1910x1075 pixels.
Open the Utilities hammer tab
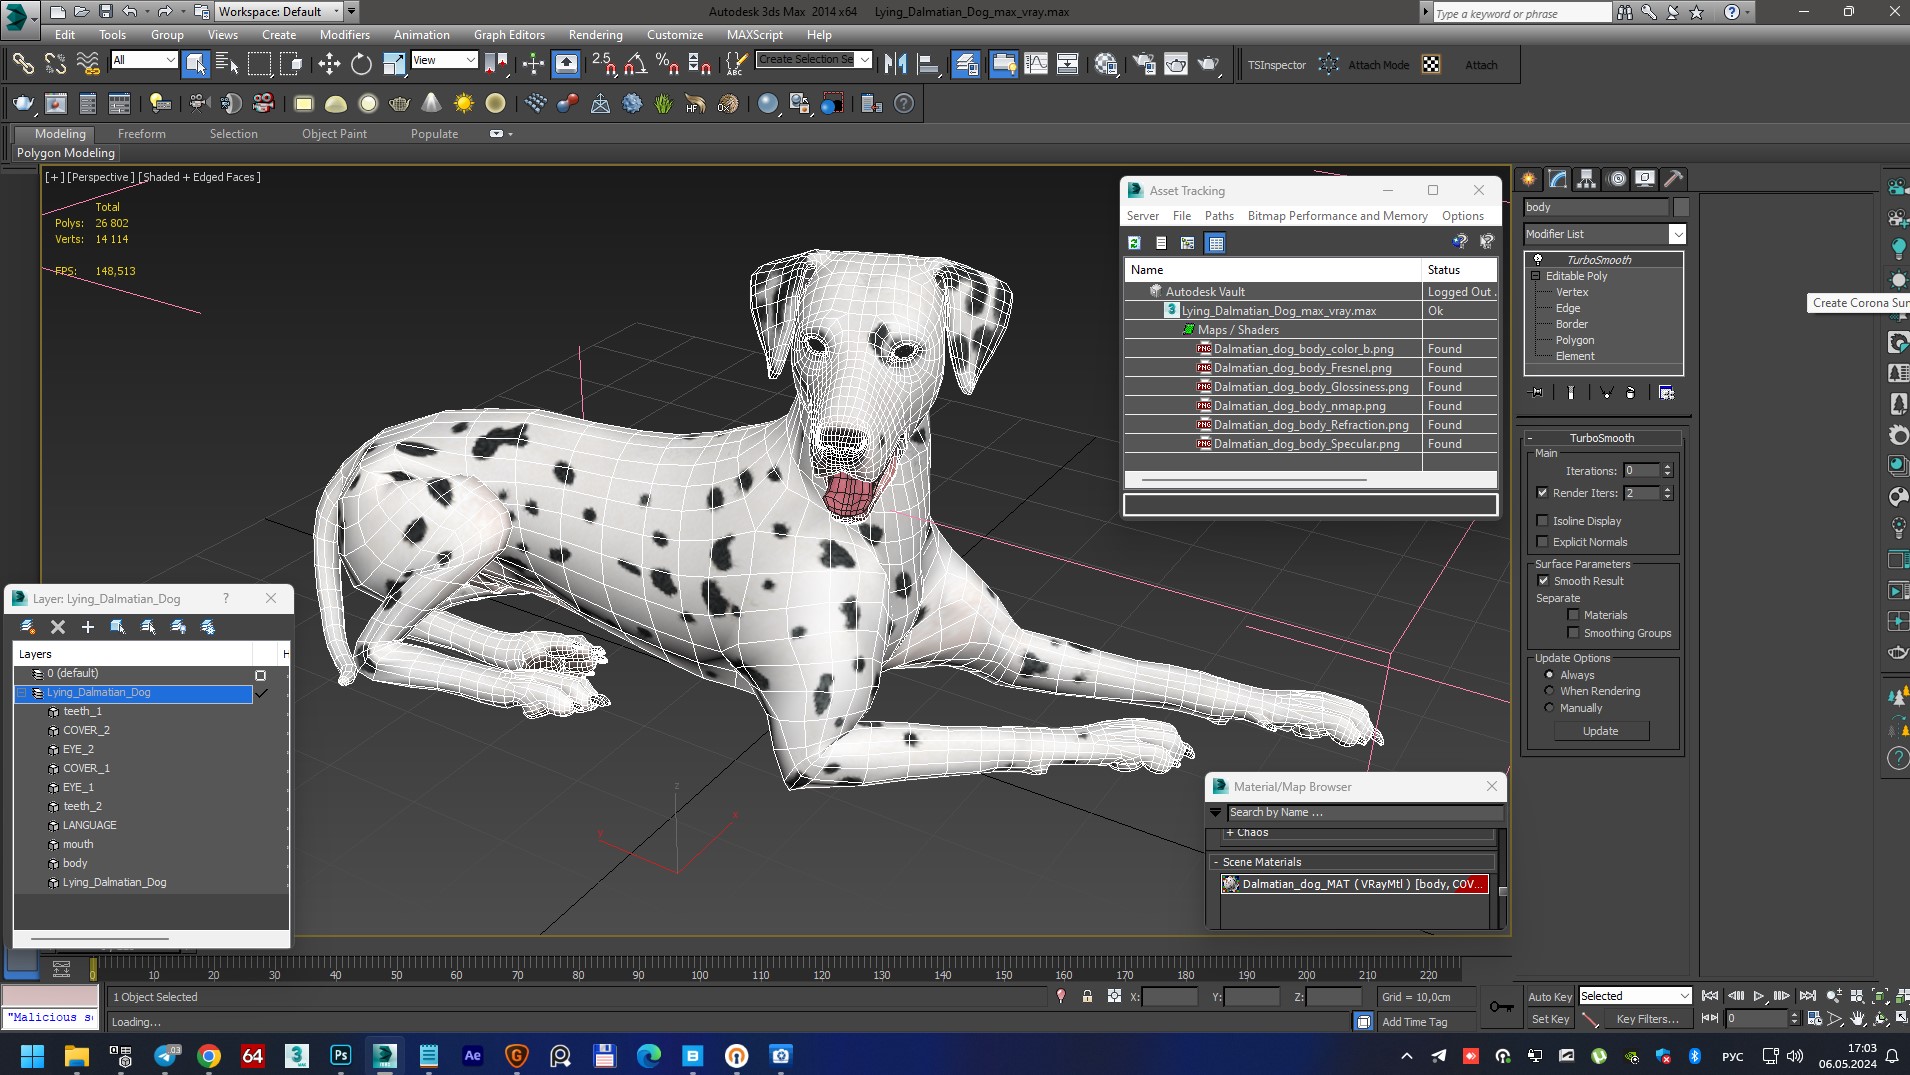pyautogui.click(x=1674, y=179)
